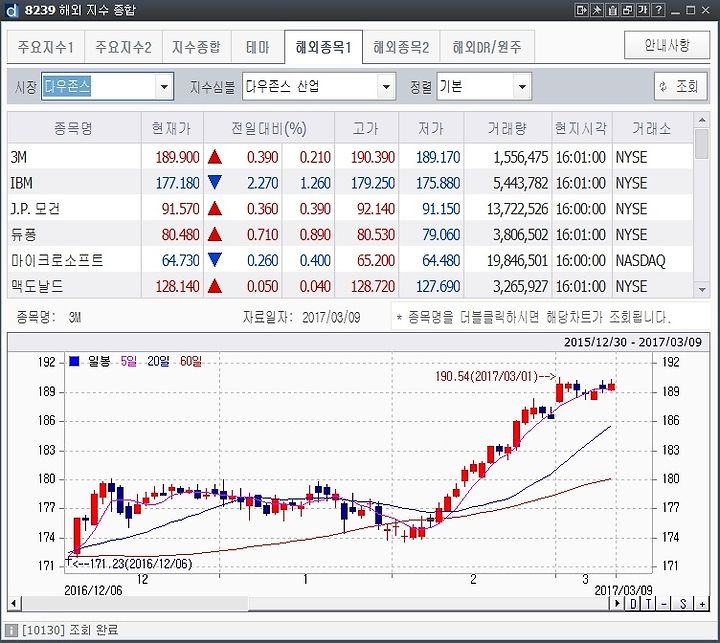The width and height of the screenshot is (720, 643).
Task: Click the 조회 query button
Action: pos(681,86)
